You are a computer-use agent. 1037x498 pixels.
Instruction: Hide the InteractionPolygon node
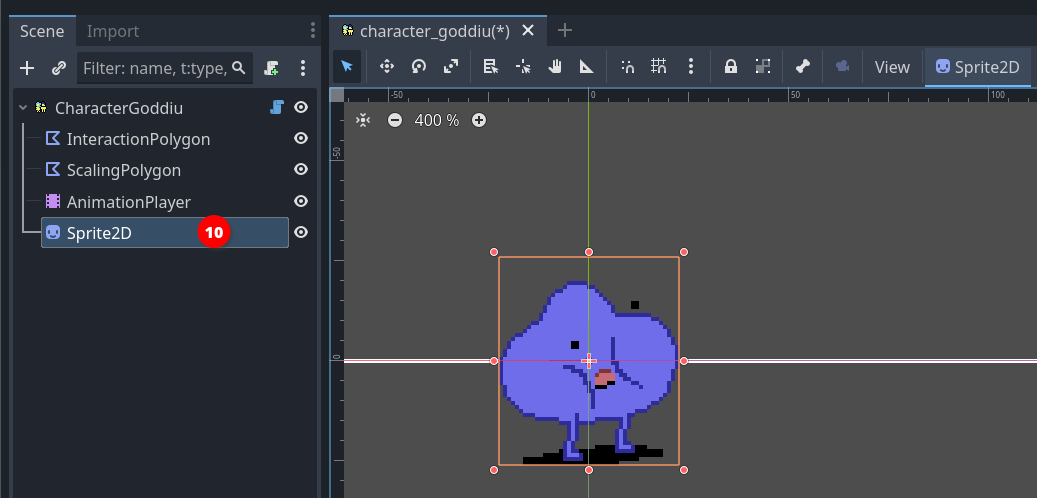point(301,138)
